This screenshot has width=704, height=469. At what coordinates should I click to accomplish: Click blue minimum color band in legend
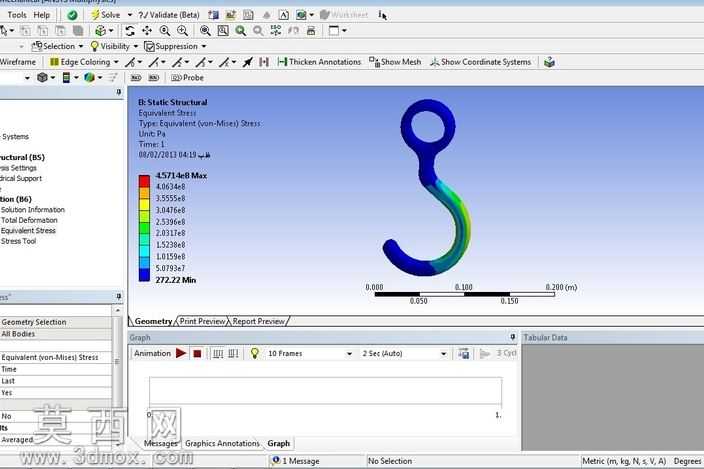coord(144,275)
